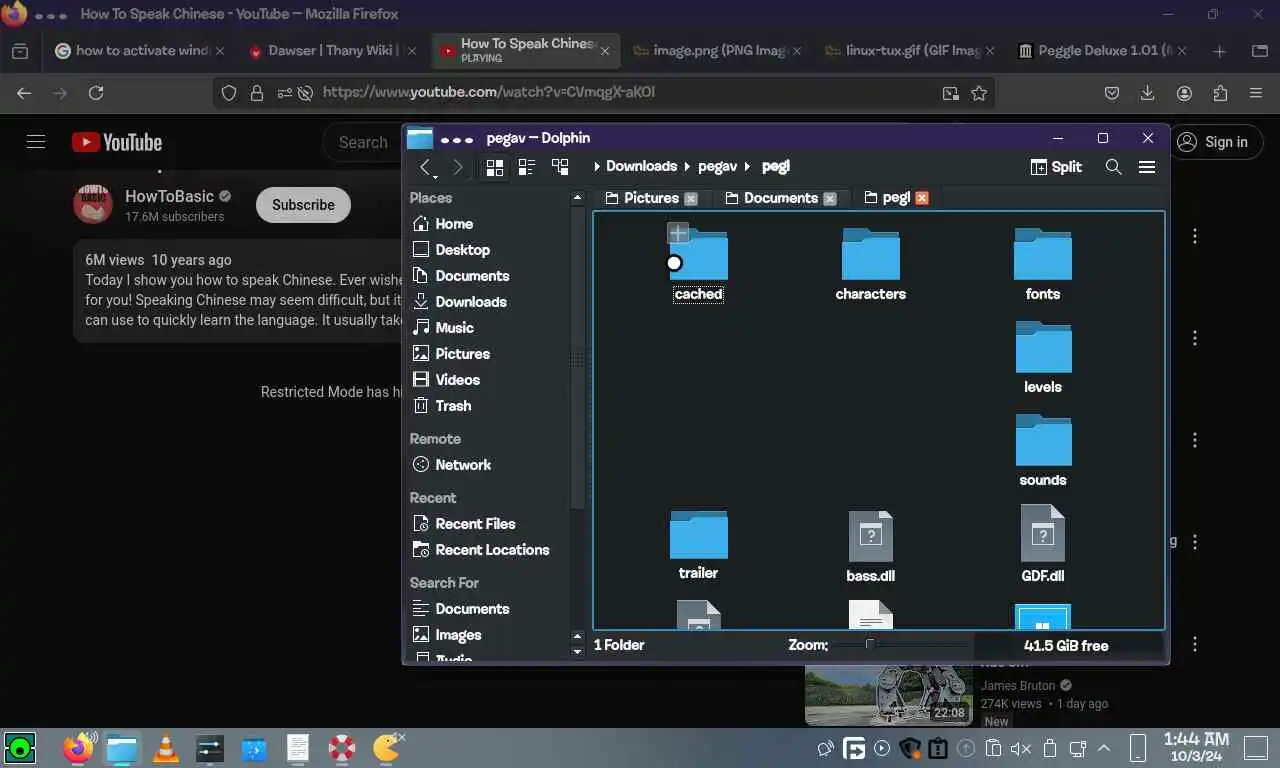Click muted volume icon in system tray

coord(1020,748)
